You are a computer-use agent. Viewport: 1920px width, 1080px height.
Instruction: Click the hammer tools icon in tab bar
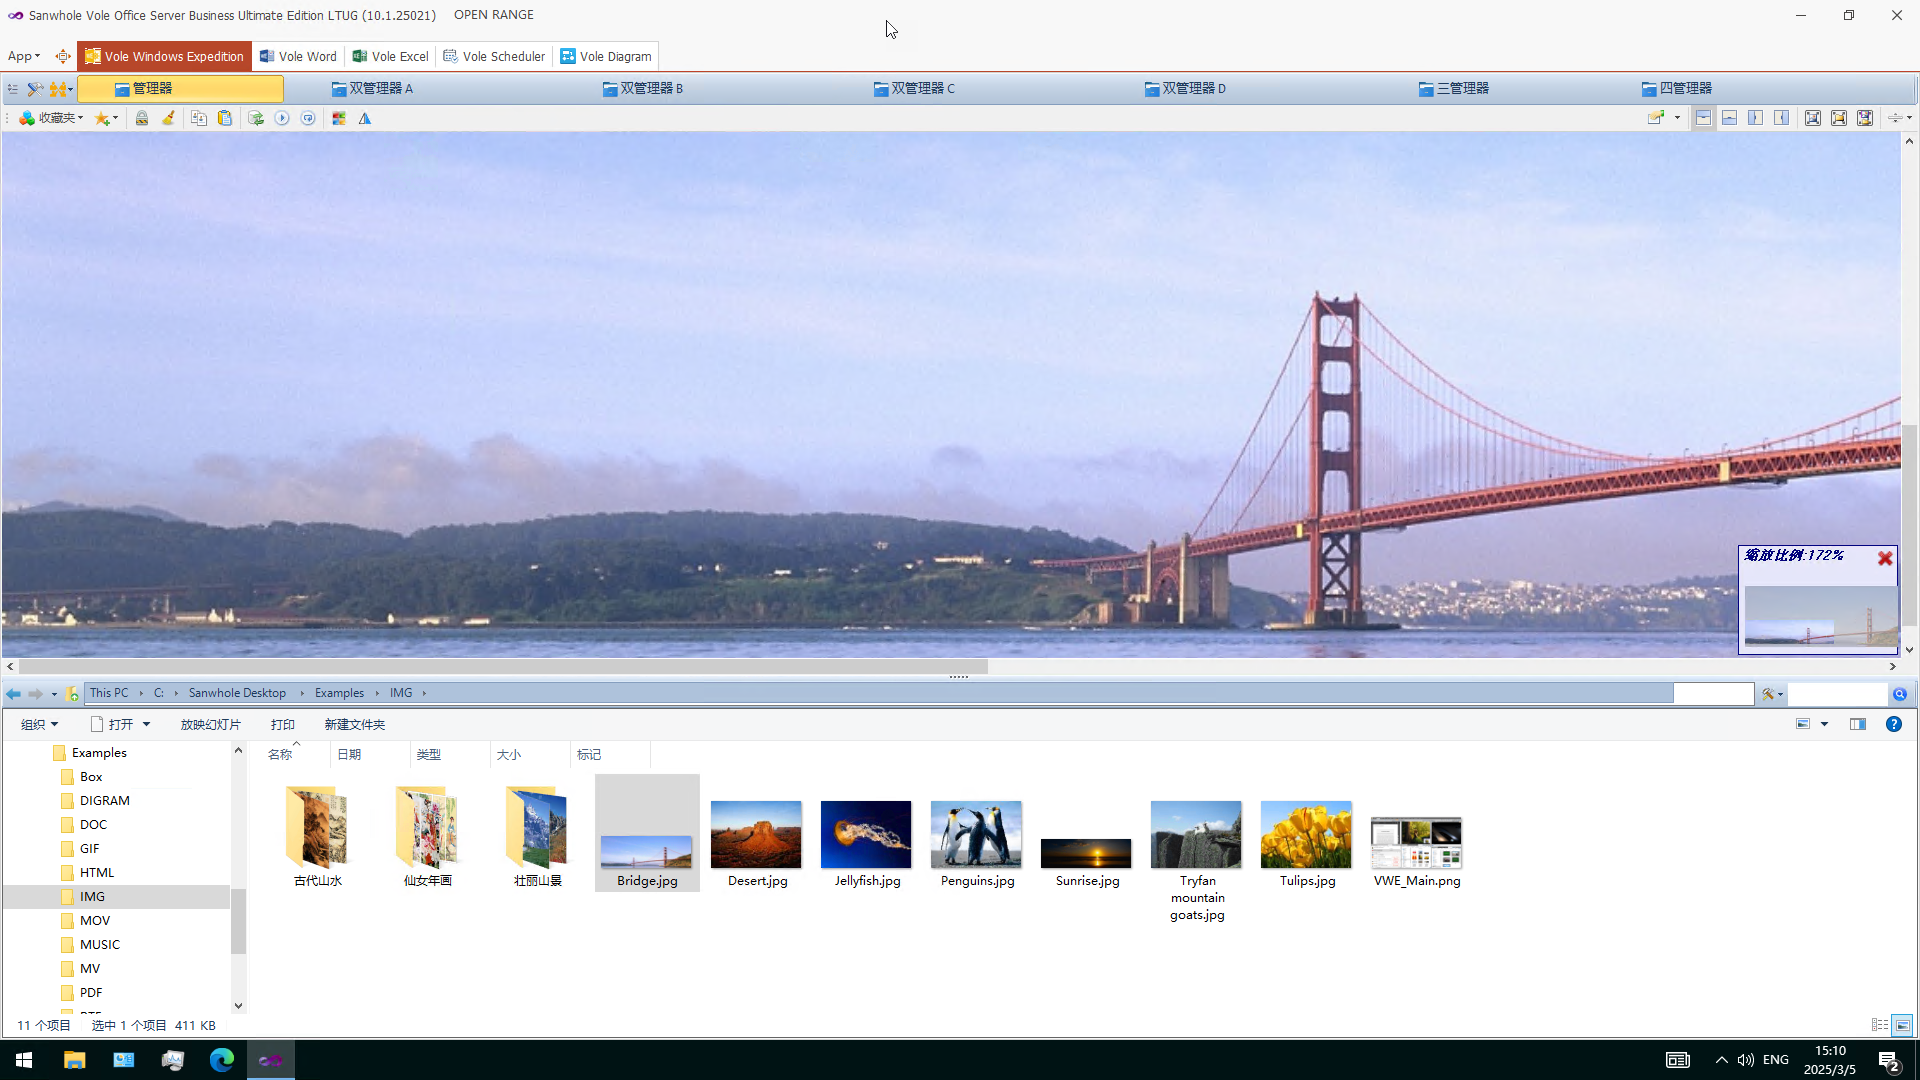34,89
